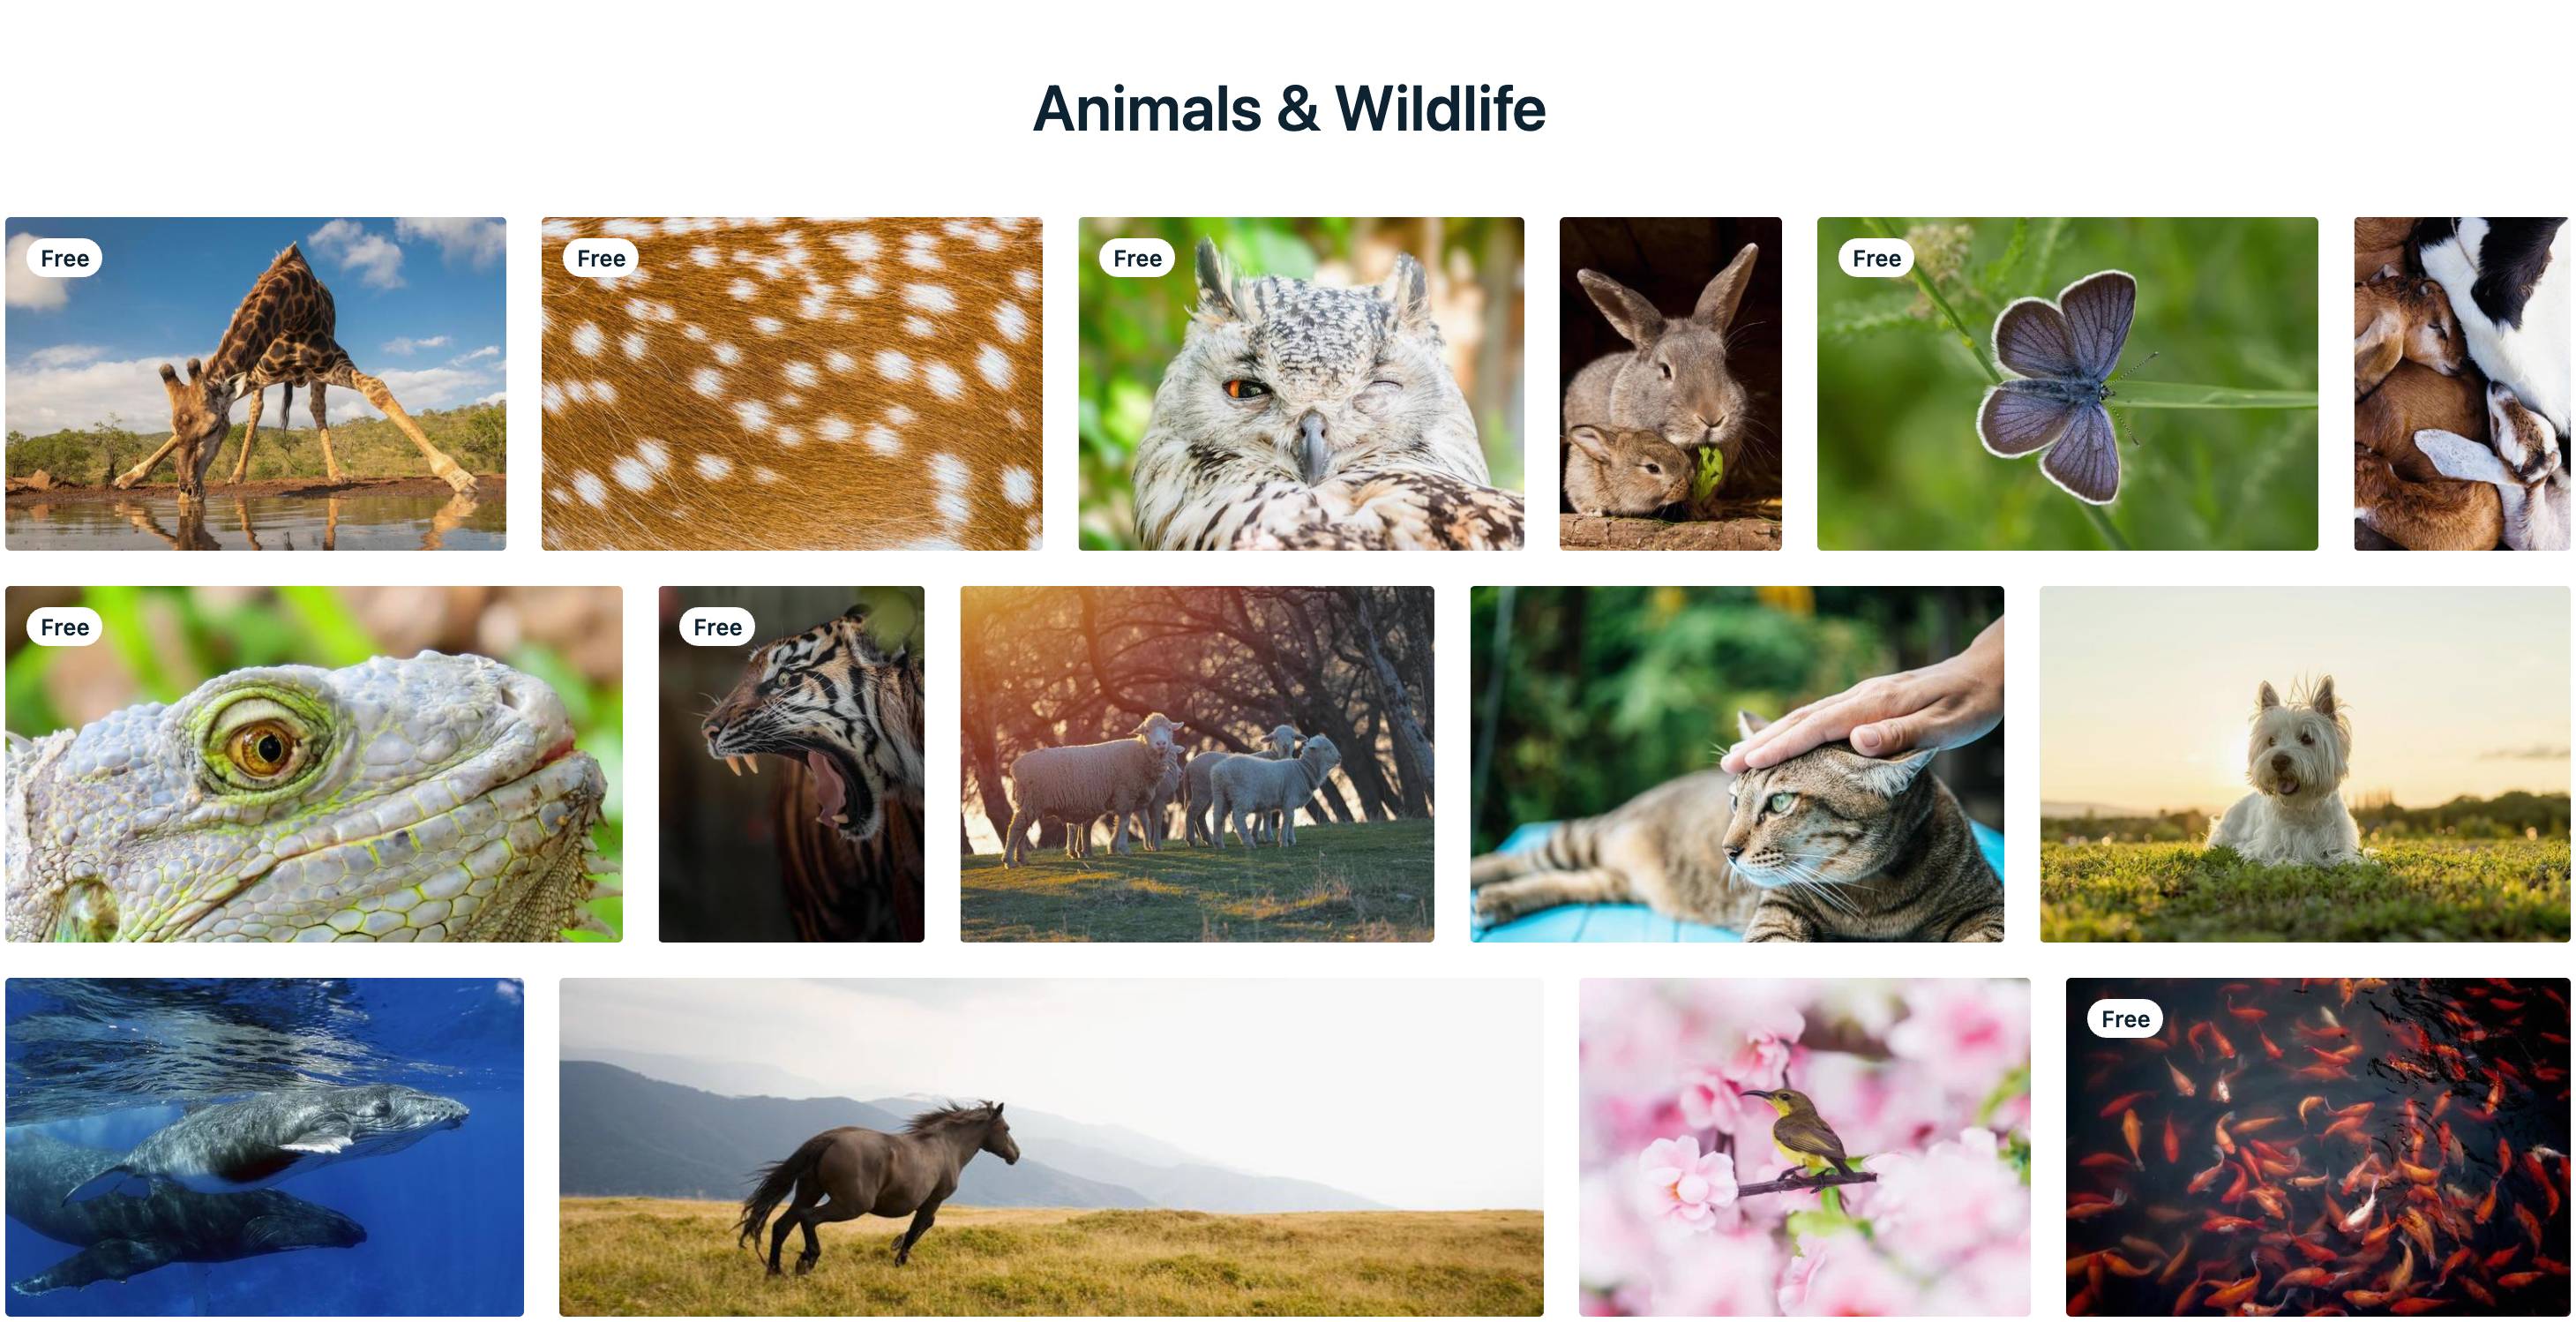Click the humpback whales underwater photo
2576x1322 pixels.
pos(264,1146)
